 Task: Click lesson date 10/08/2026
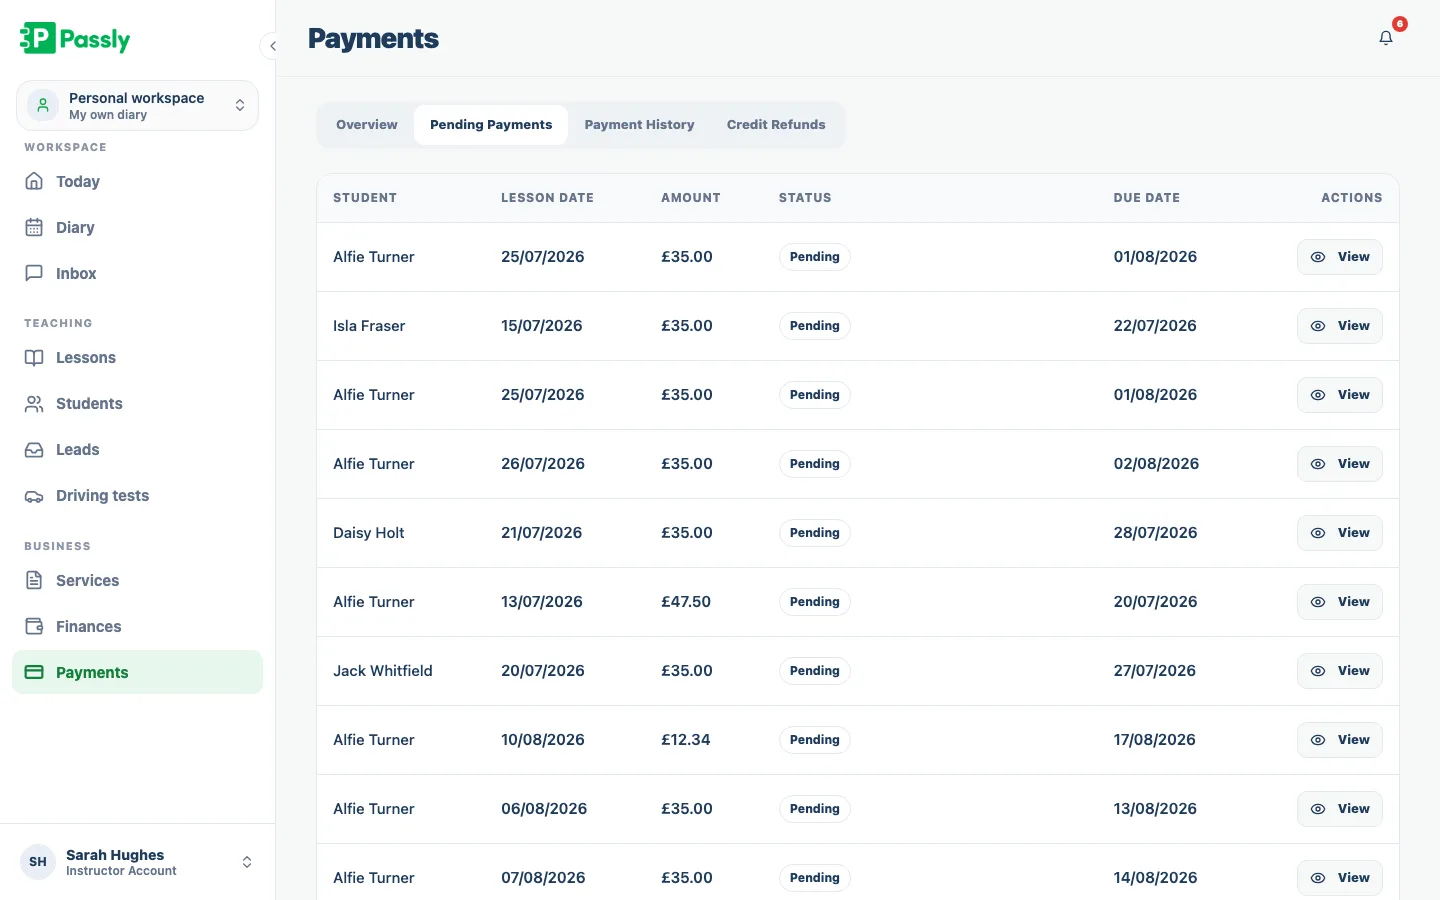click(x=543, y=740)
